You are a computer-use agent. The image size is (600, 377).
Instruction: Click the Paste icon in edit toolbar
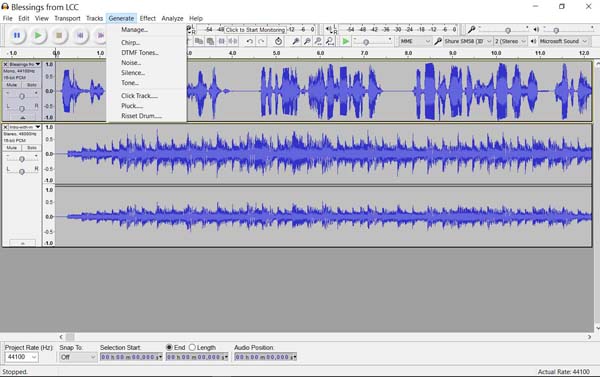[210, 41]
